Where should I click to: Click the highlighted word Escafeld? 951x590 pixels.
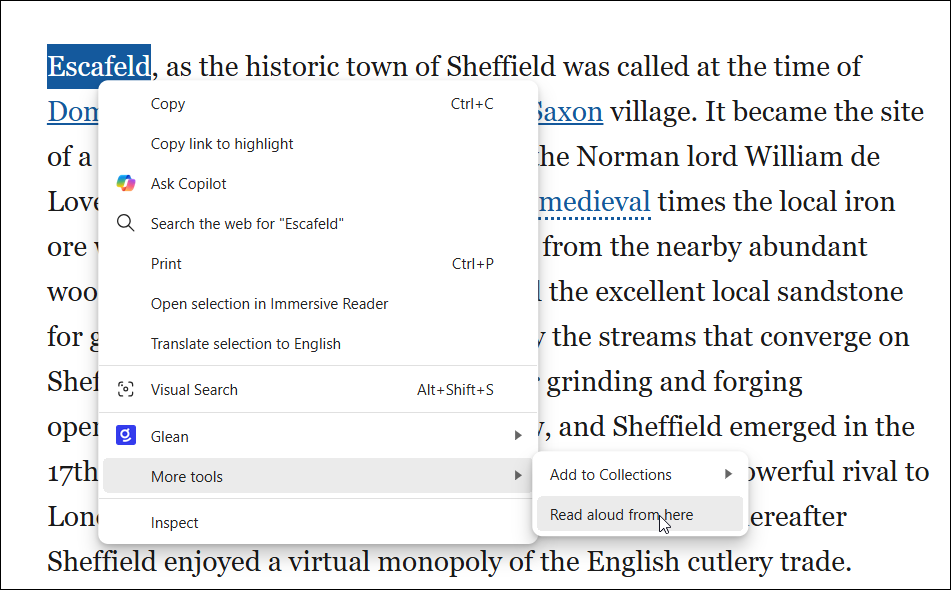pyautogui.click(x=98, y=66)
